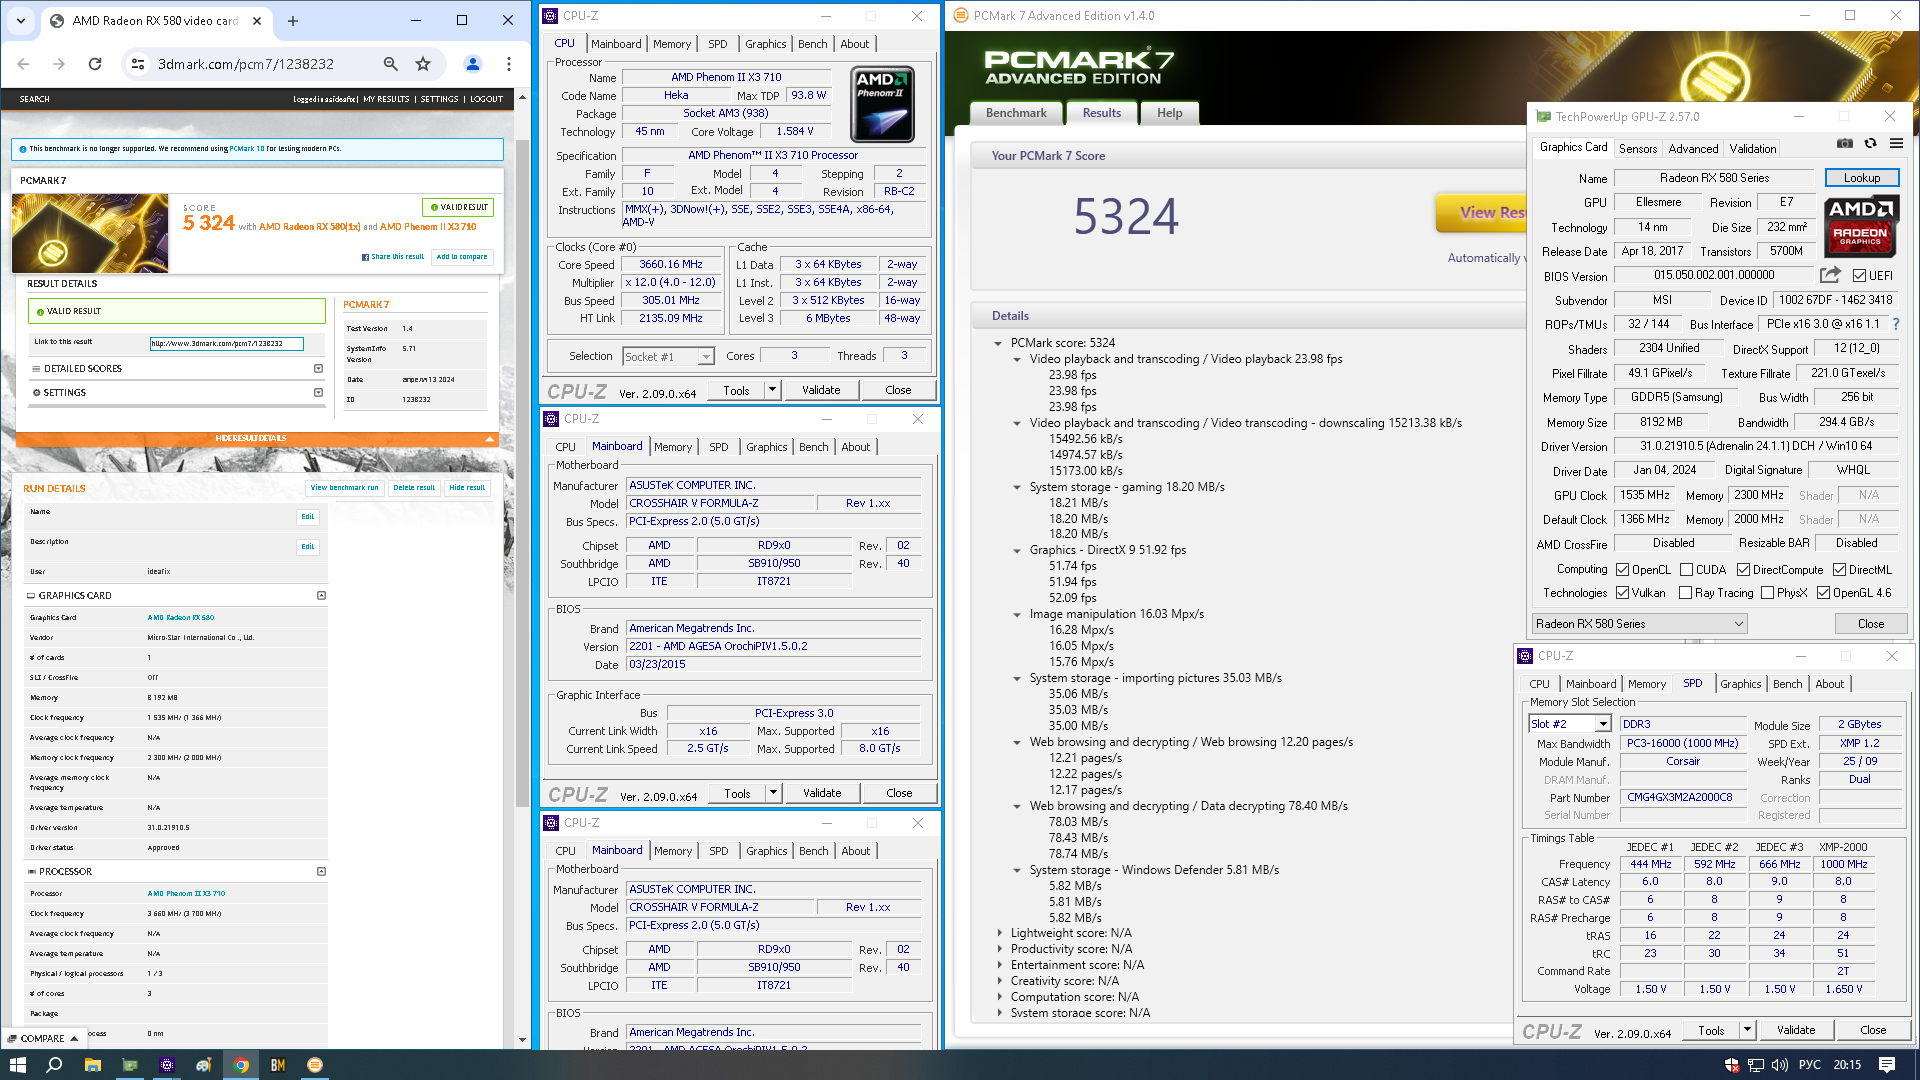Open the BM application in the taskbar

[x=278, y=1065]
